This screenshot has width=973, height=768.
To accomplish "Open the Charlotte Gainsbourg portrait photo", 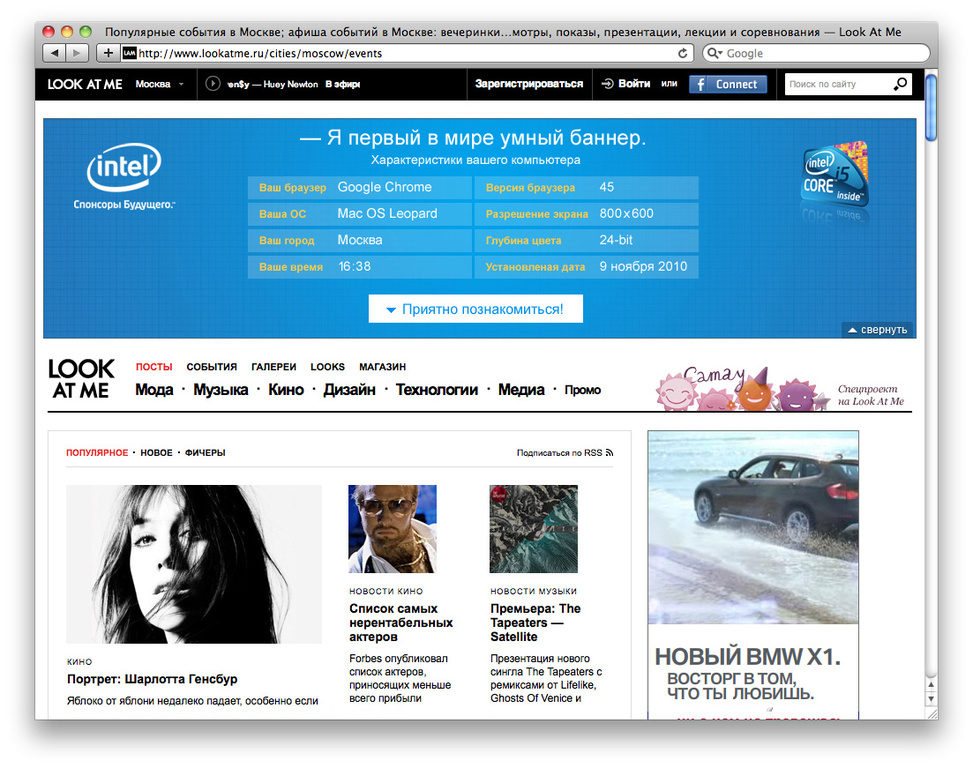I will 194,564.
